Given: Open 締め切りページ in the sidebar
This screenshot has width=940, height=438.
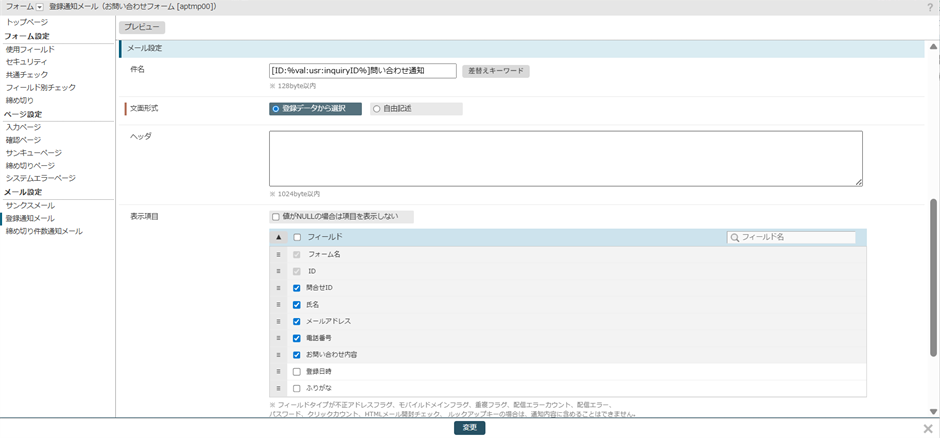Looking at the screenshot, I should tap(30, 165).
